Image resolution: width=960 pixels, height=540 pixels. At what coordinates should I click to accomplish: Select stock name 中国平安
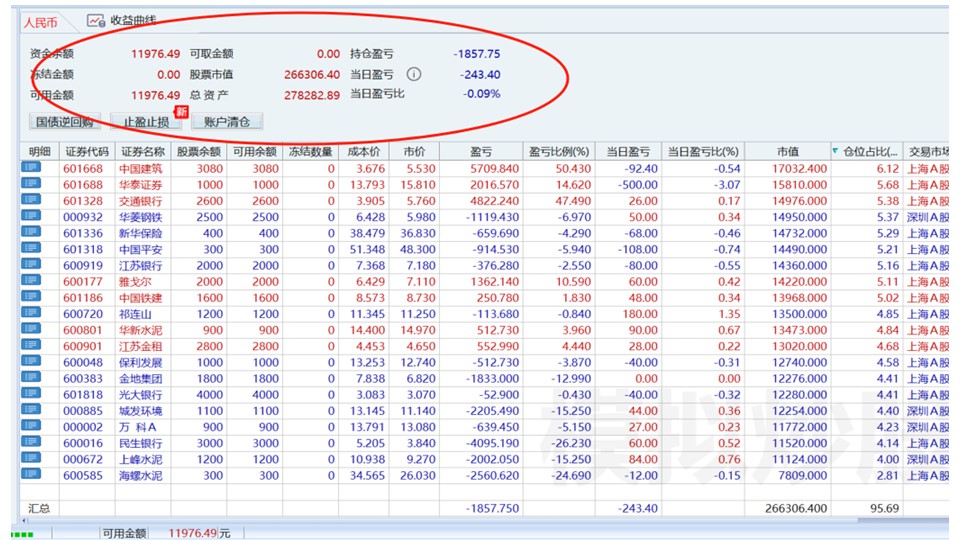[140, 249]
